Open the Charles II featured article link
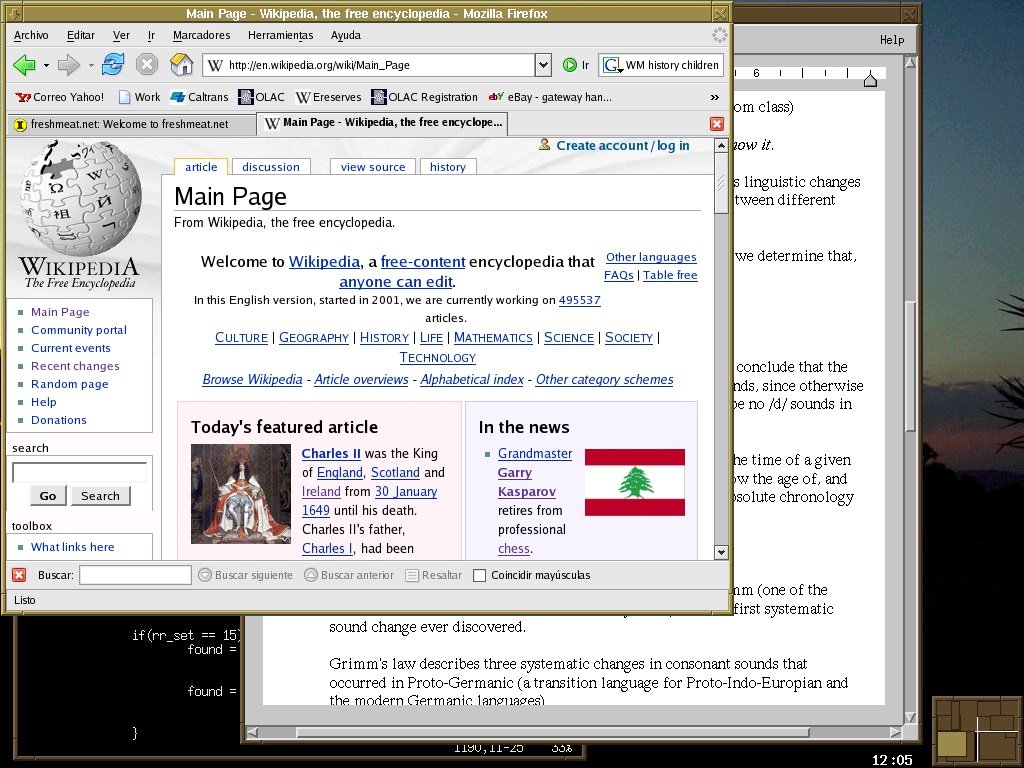This screenshot has height=768, width=1024. 331,453
